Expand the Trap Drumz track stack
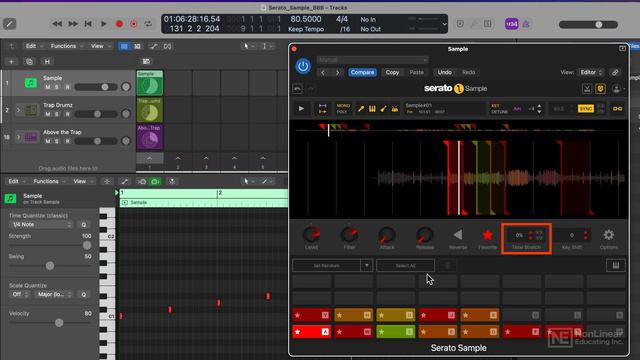Screen dimensions: 640x360 point(18,110)
